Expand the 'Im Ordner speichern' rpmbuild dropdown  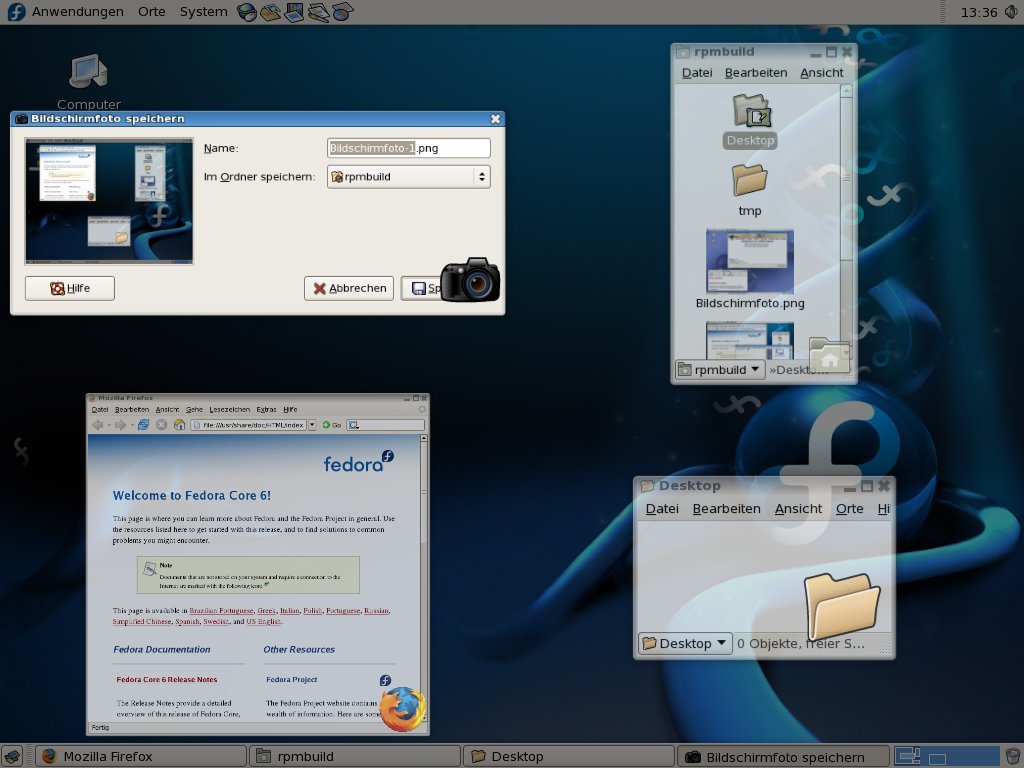point(409,177)
